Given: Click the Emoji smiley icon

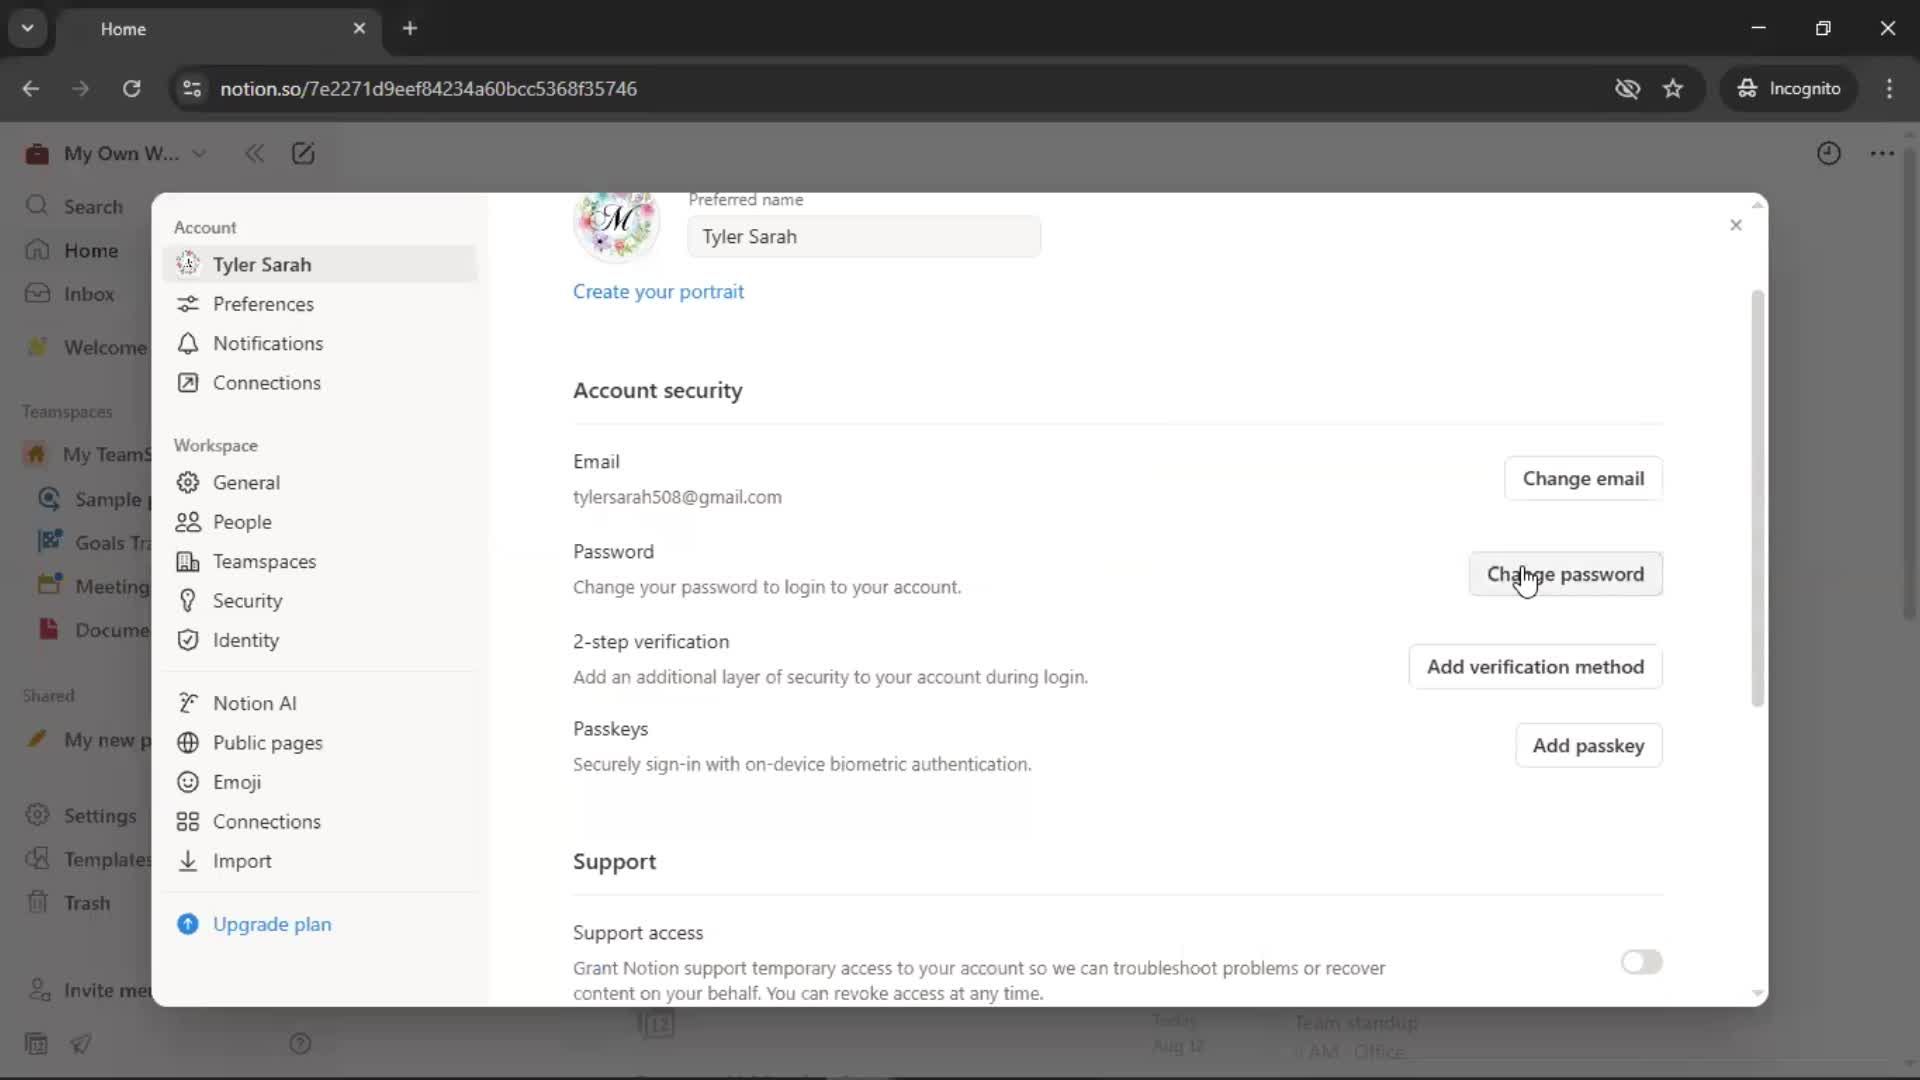Looking at the screenshot, I should click(188, 782).
